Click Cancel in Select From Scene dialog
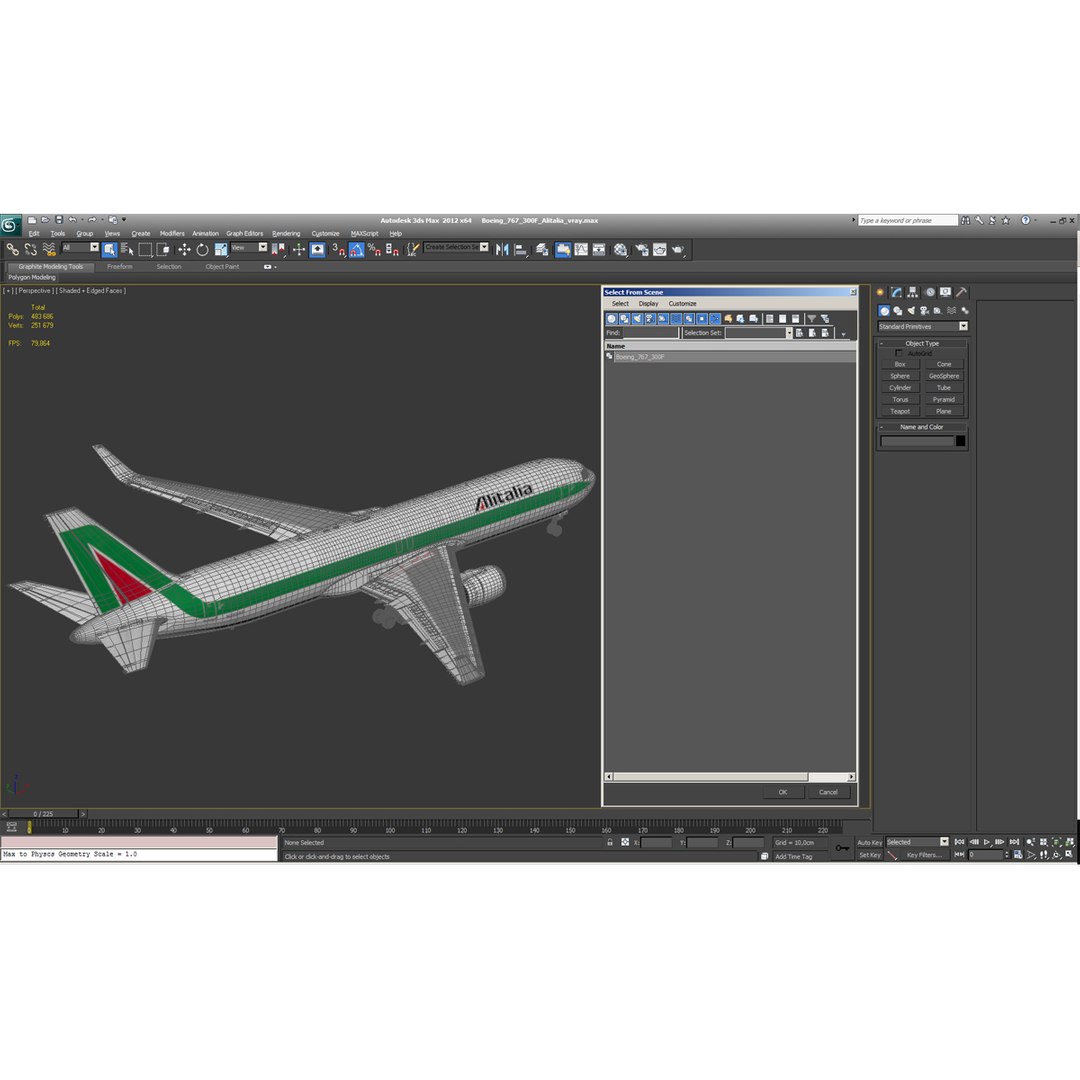 click(828, 792)
